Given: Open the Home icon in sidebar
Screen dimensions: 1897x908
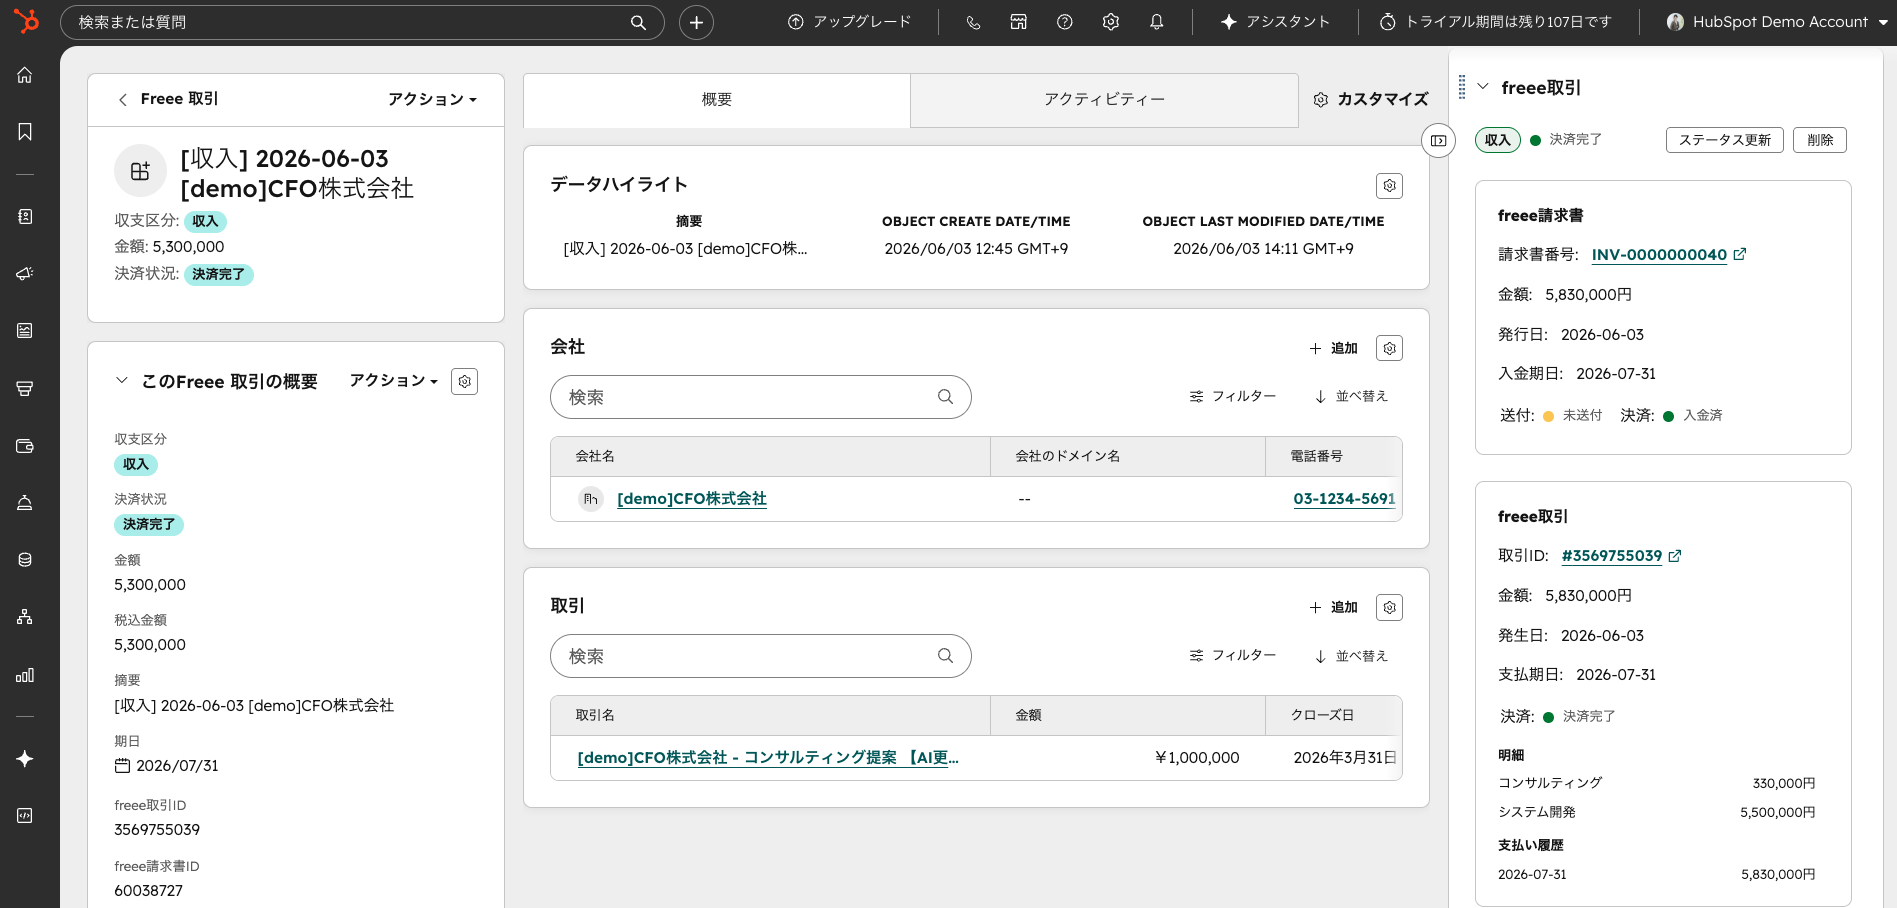Looking at the screenshot, I should (x=25, y=75).
